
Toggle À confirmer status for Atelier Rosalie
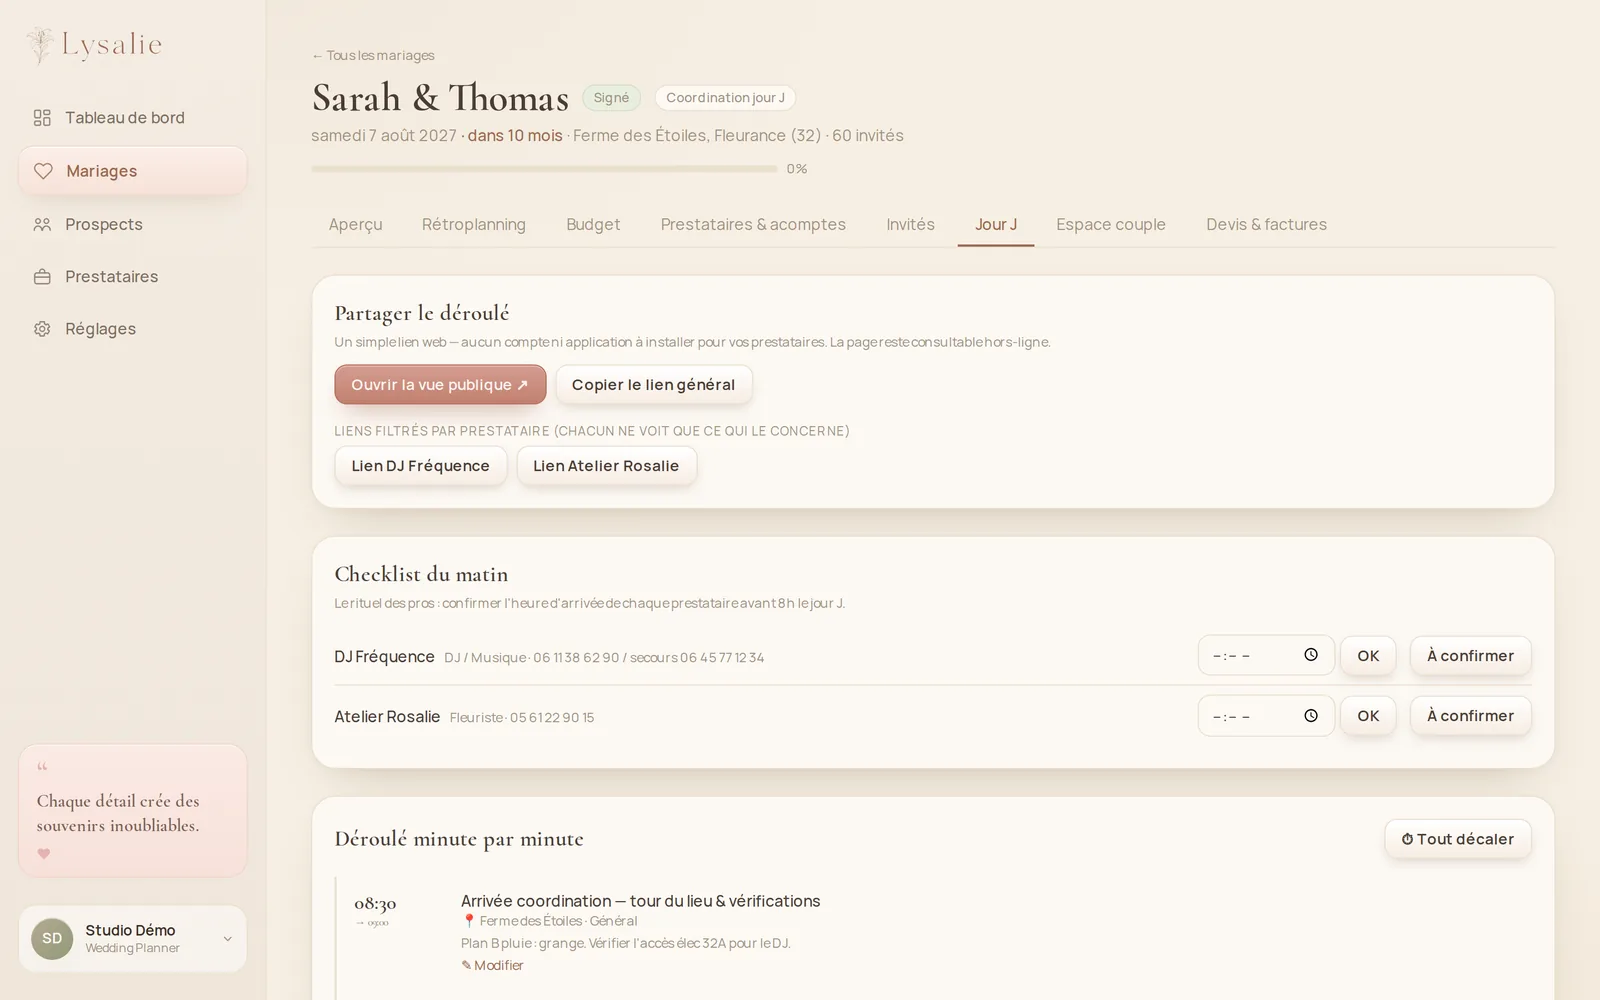1470,716
